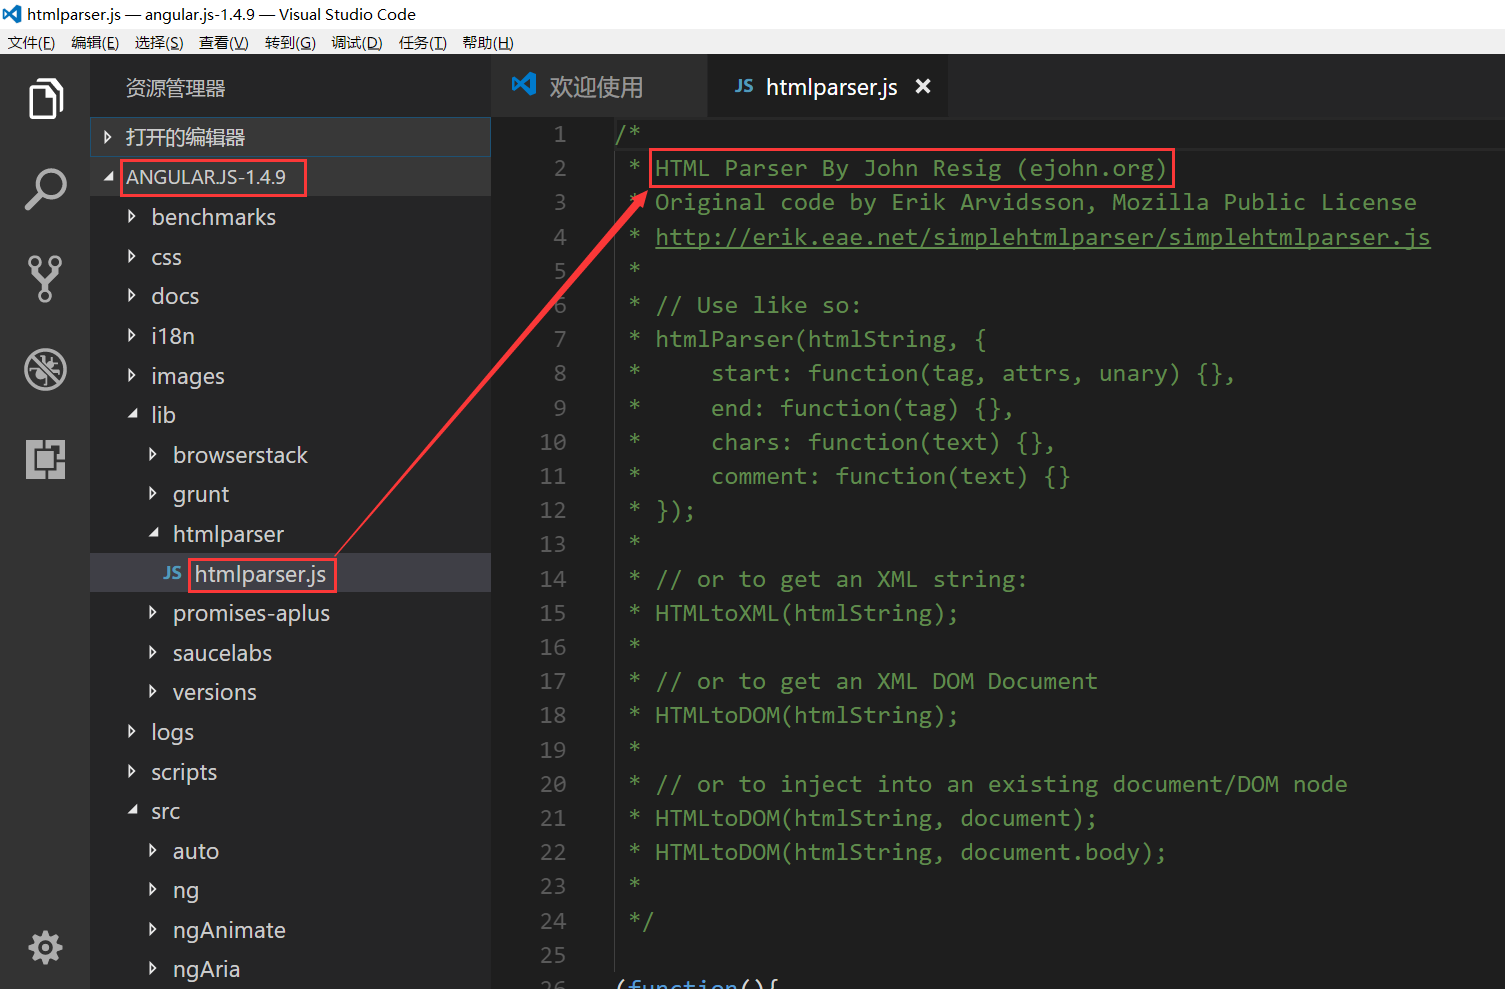The height and width of the screenshot is (989, 1505).
Task: Open the simplehtmlparser.js URL link in code
Action: click(x=1043, y=237)
